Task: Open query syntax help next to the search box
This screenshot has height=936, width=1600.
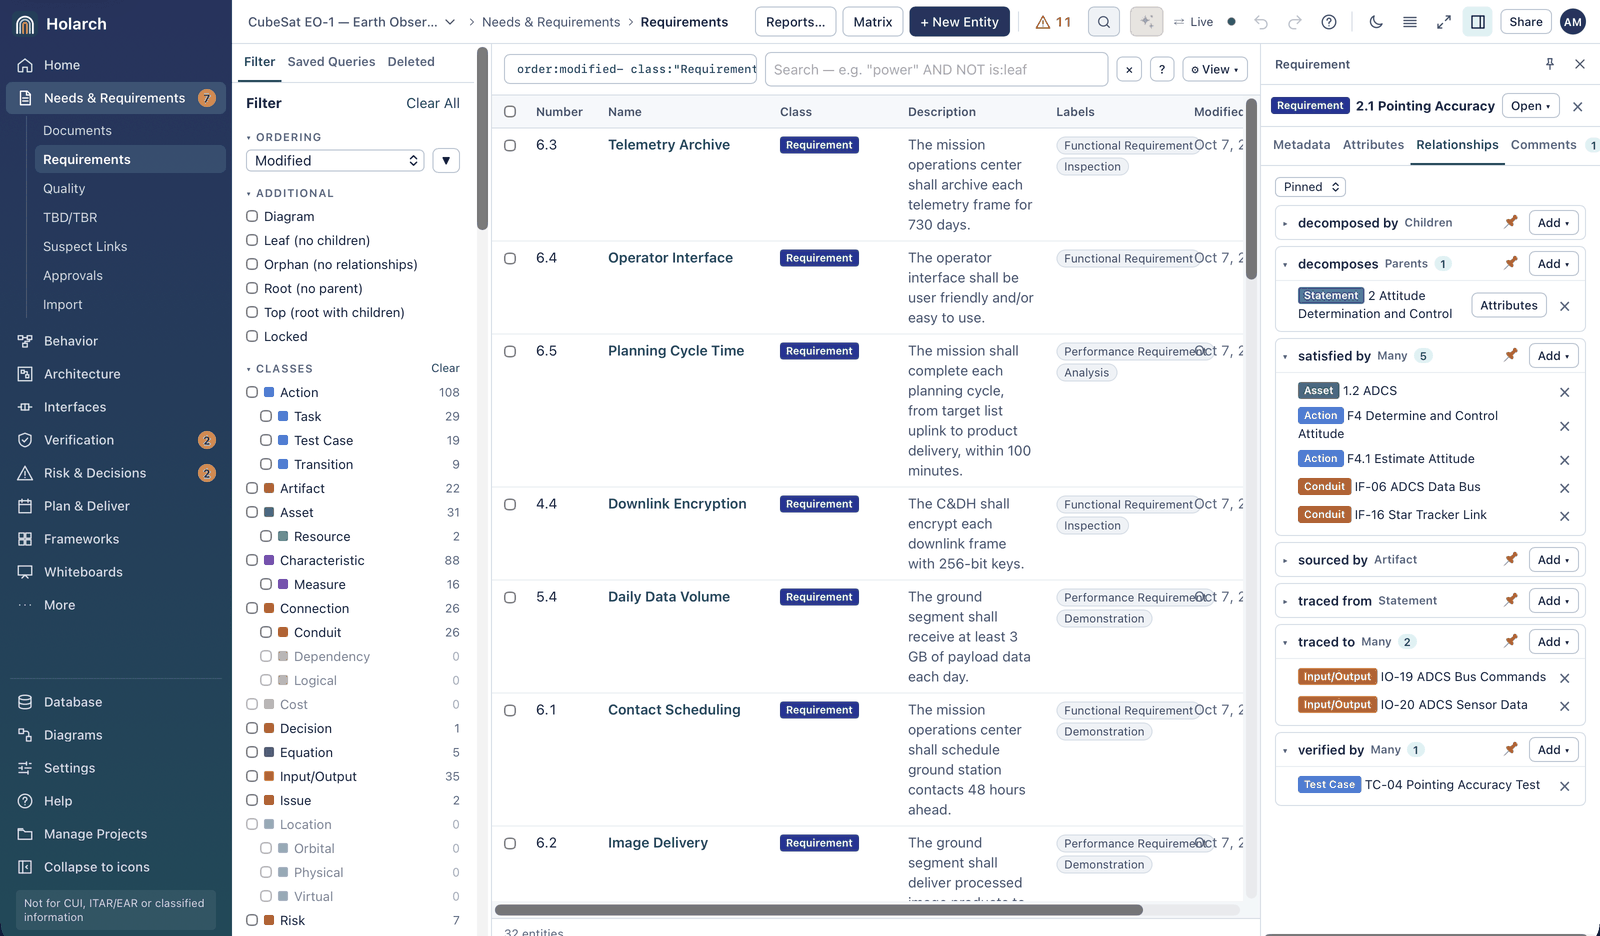Action: (x=1162, y=69)
